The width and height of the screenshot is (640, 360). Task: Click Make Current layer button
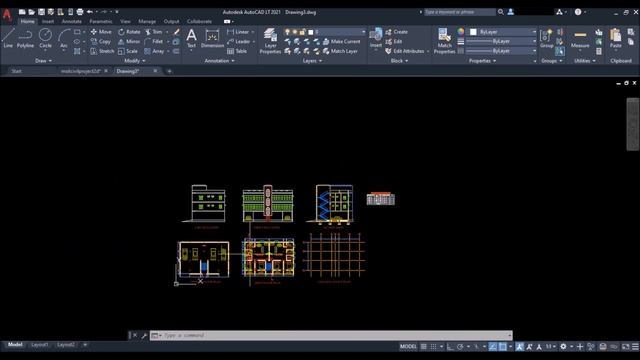[342, 42]
